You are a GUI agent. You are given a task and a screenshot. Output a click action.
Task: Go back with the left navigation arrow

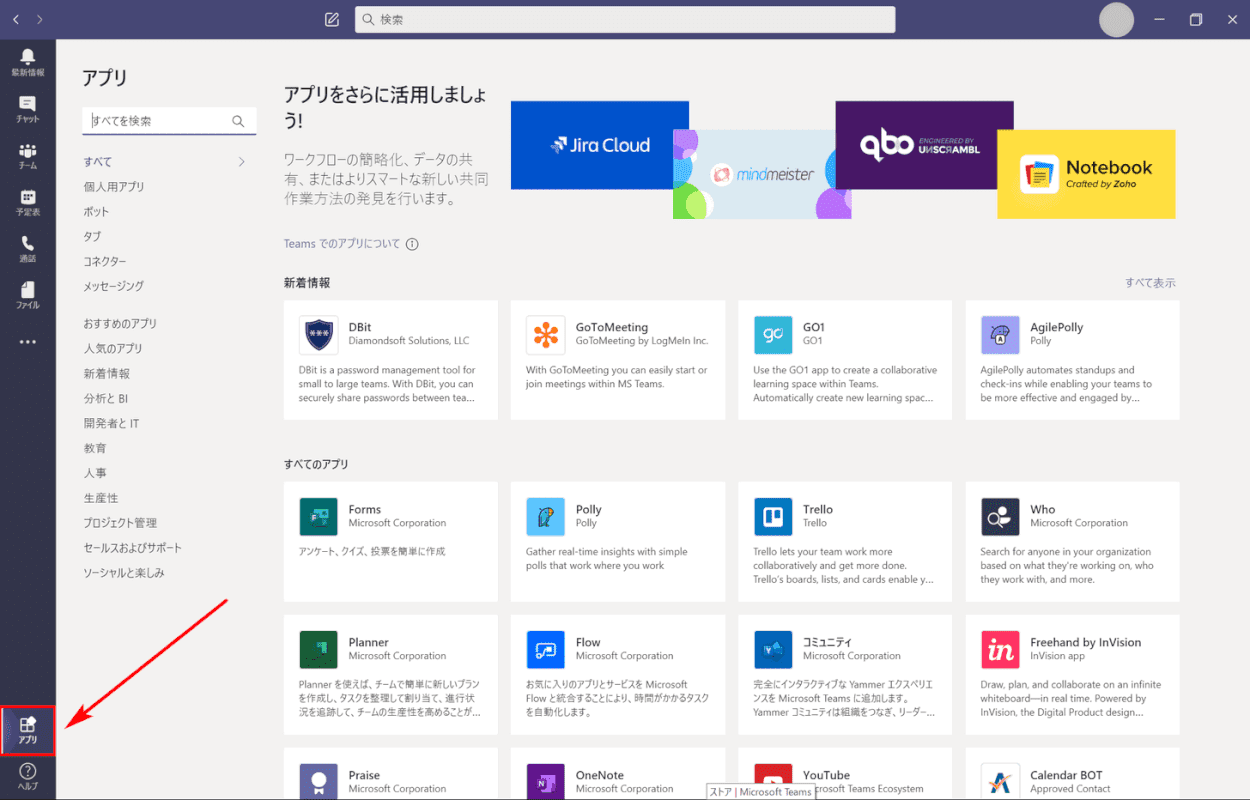tap(15, 19)
